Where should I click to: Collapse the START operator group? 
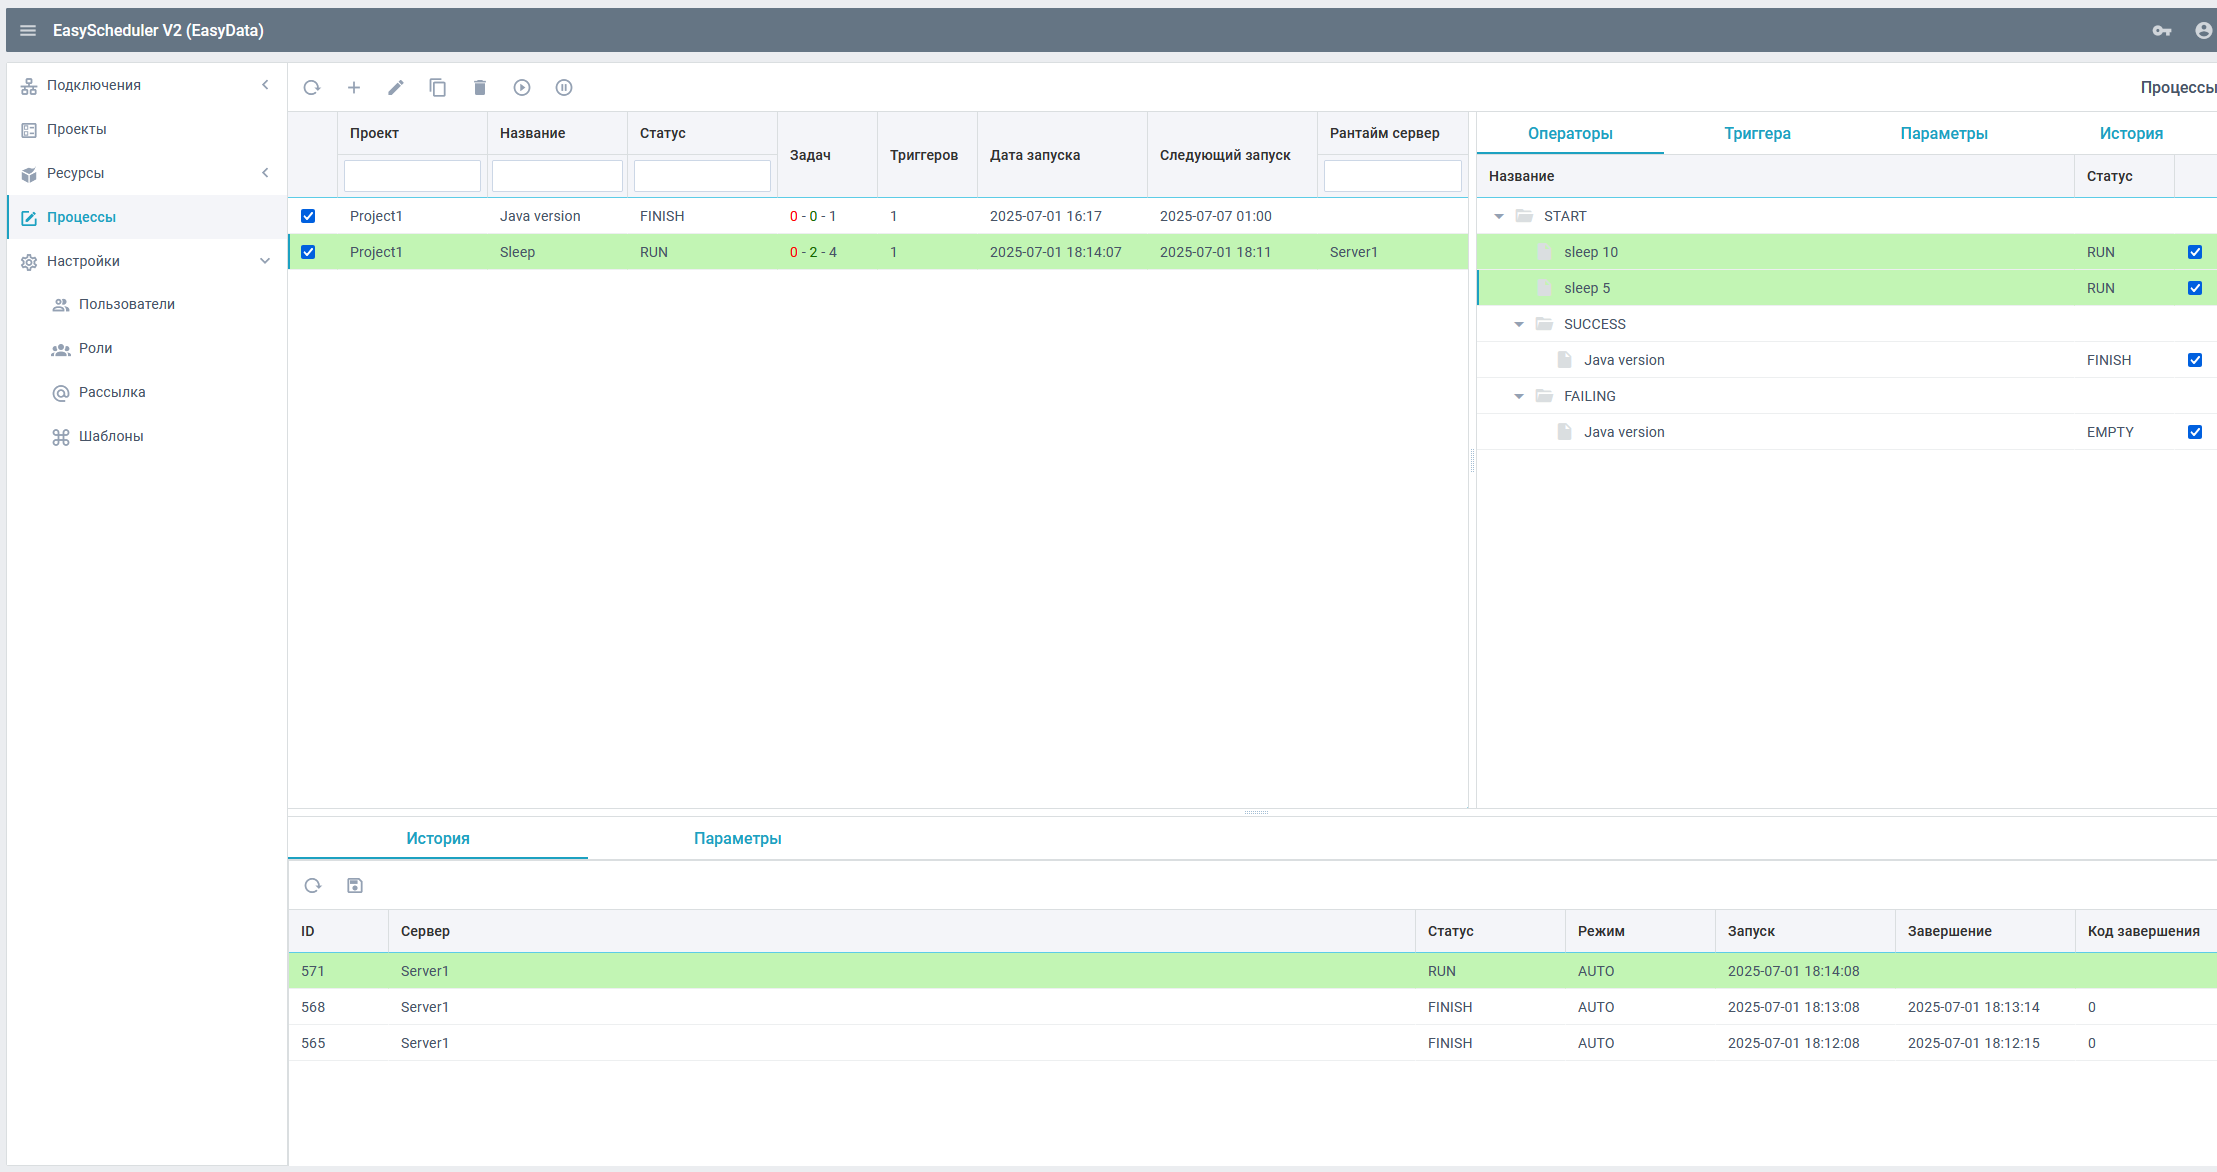point(1499,215)
